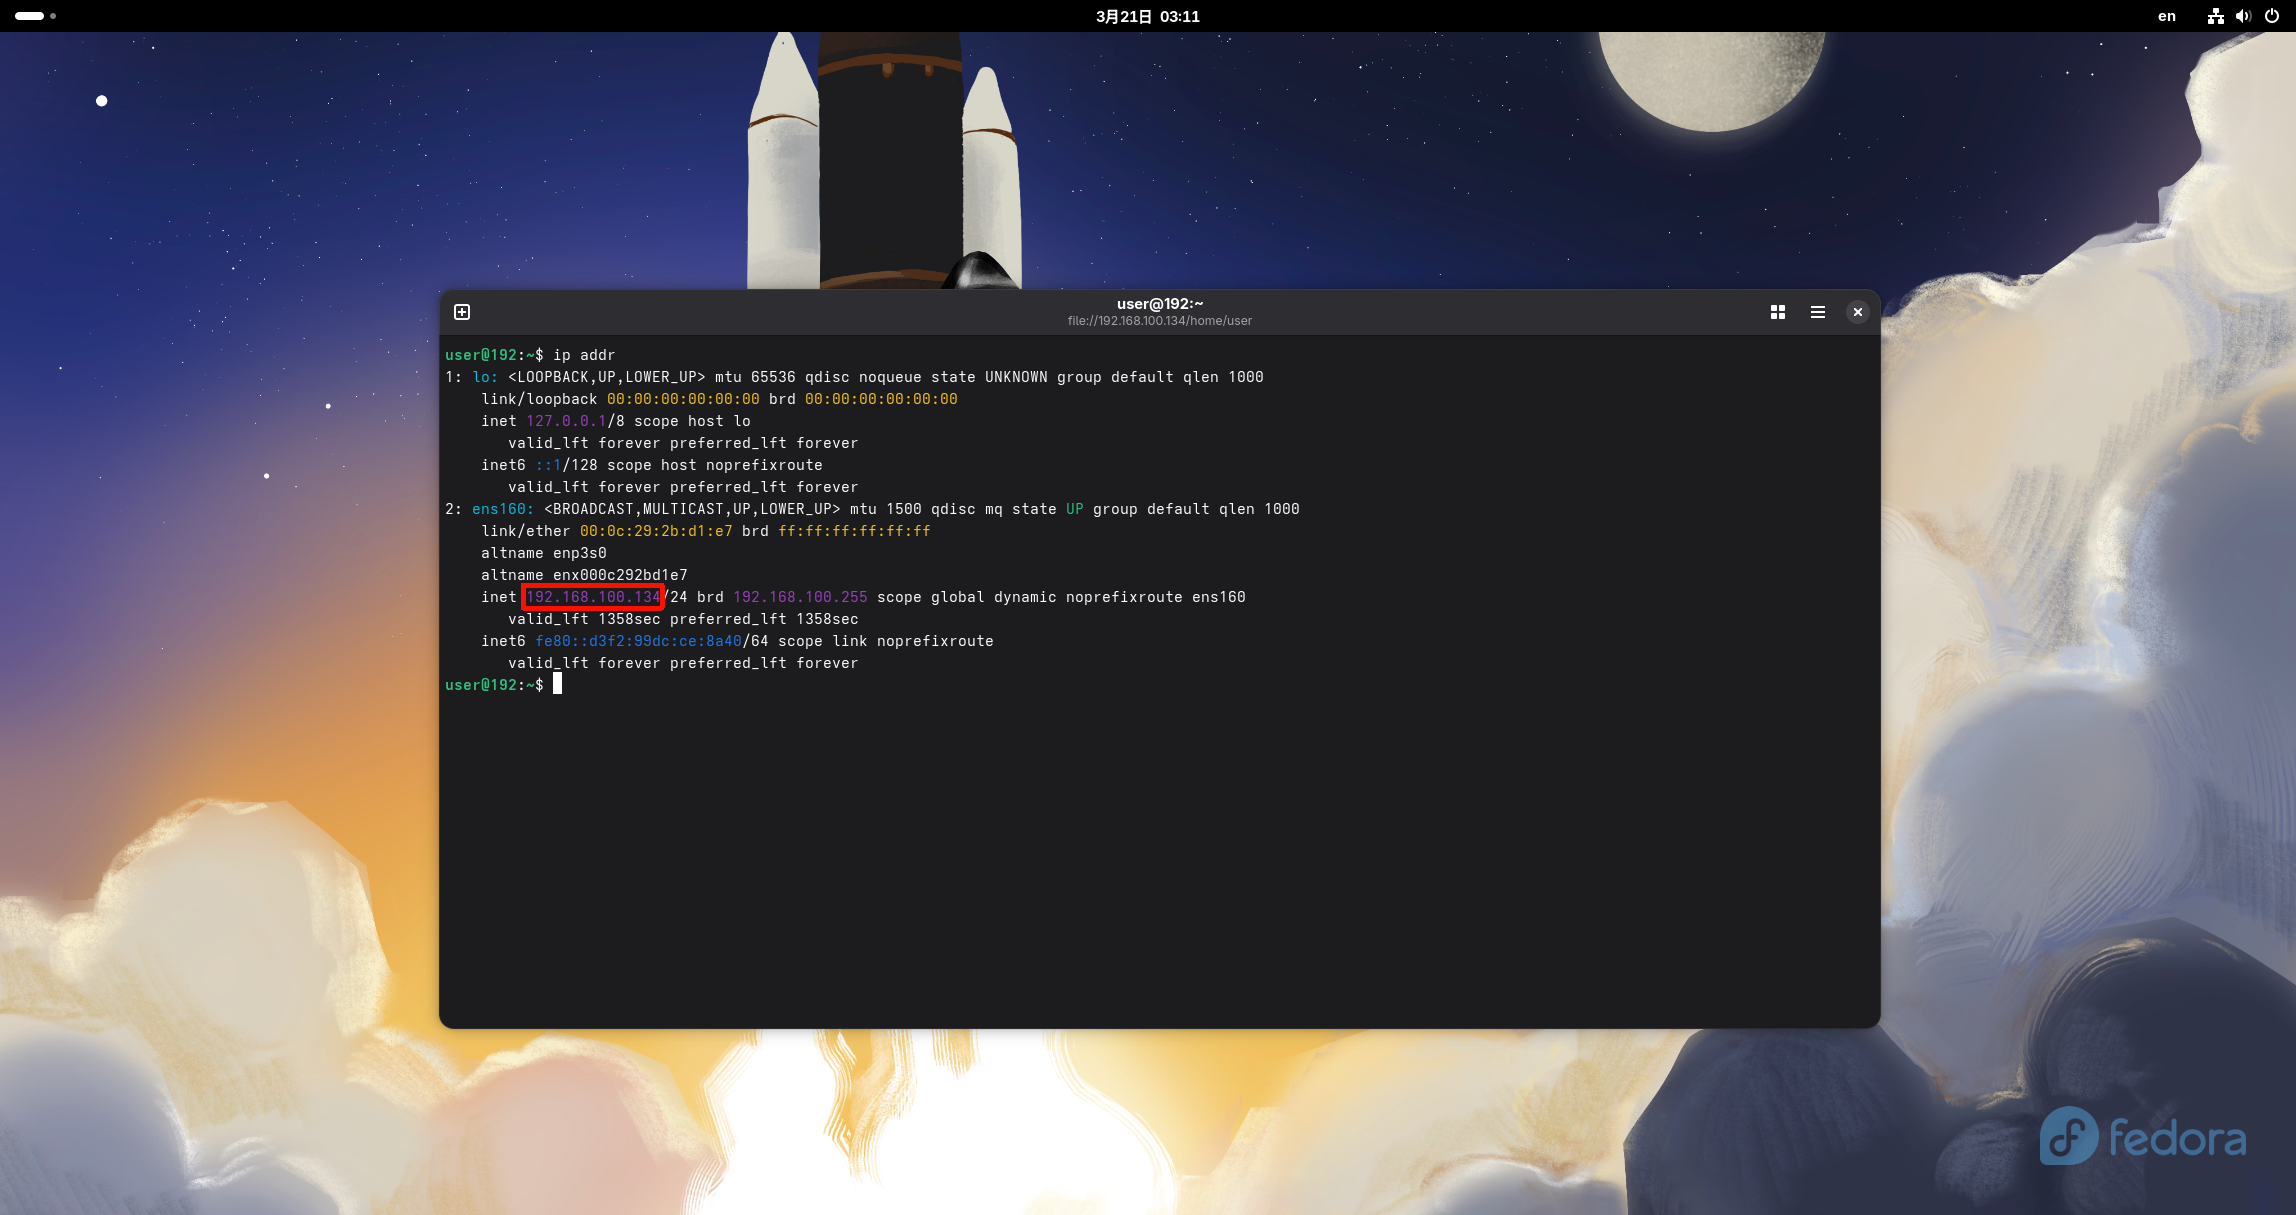Open the terminal hamburger menu
Viewport: 2296px width, 1215px height.
1817,312
